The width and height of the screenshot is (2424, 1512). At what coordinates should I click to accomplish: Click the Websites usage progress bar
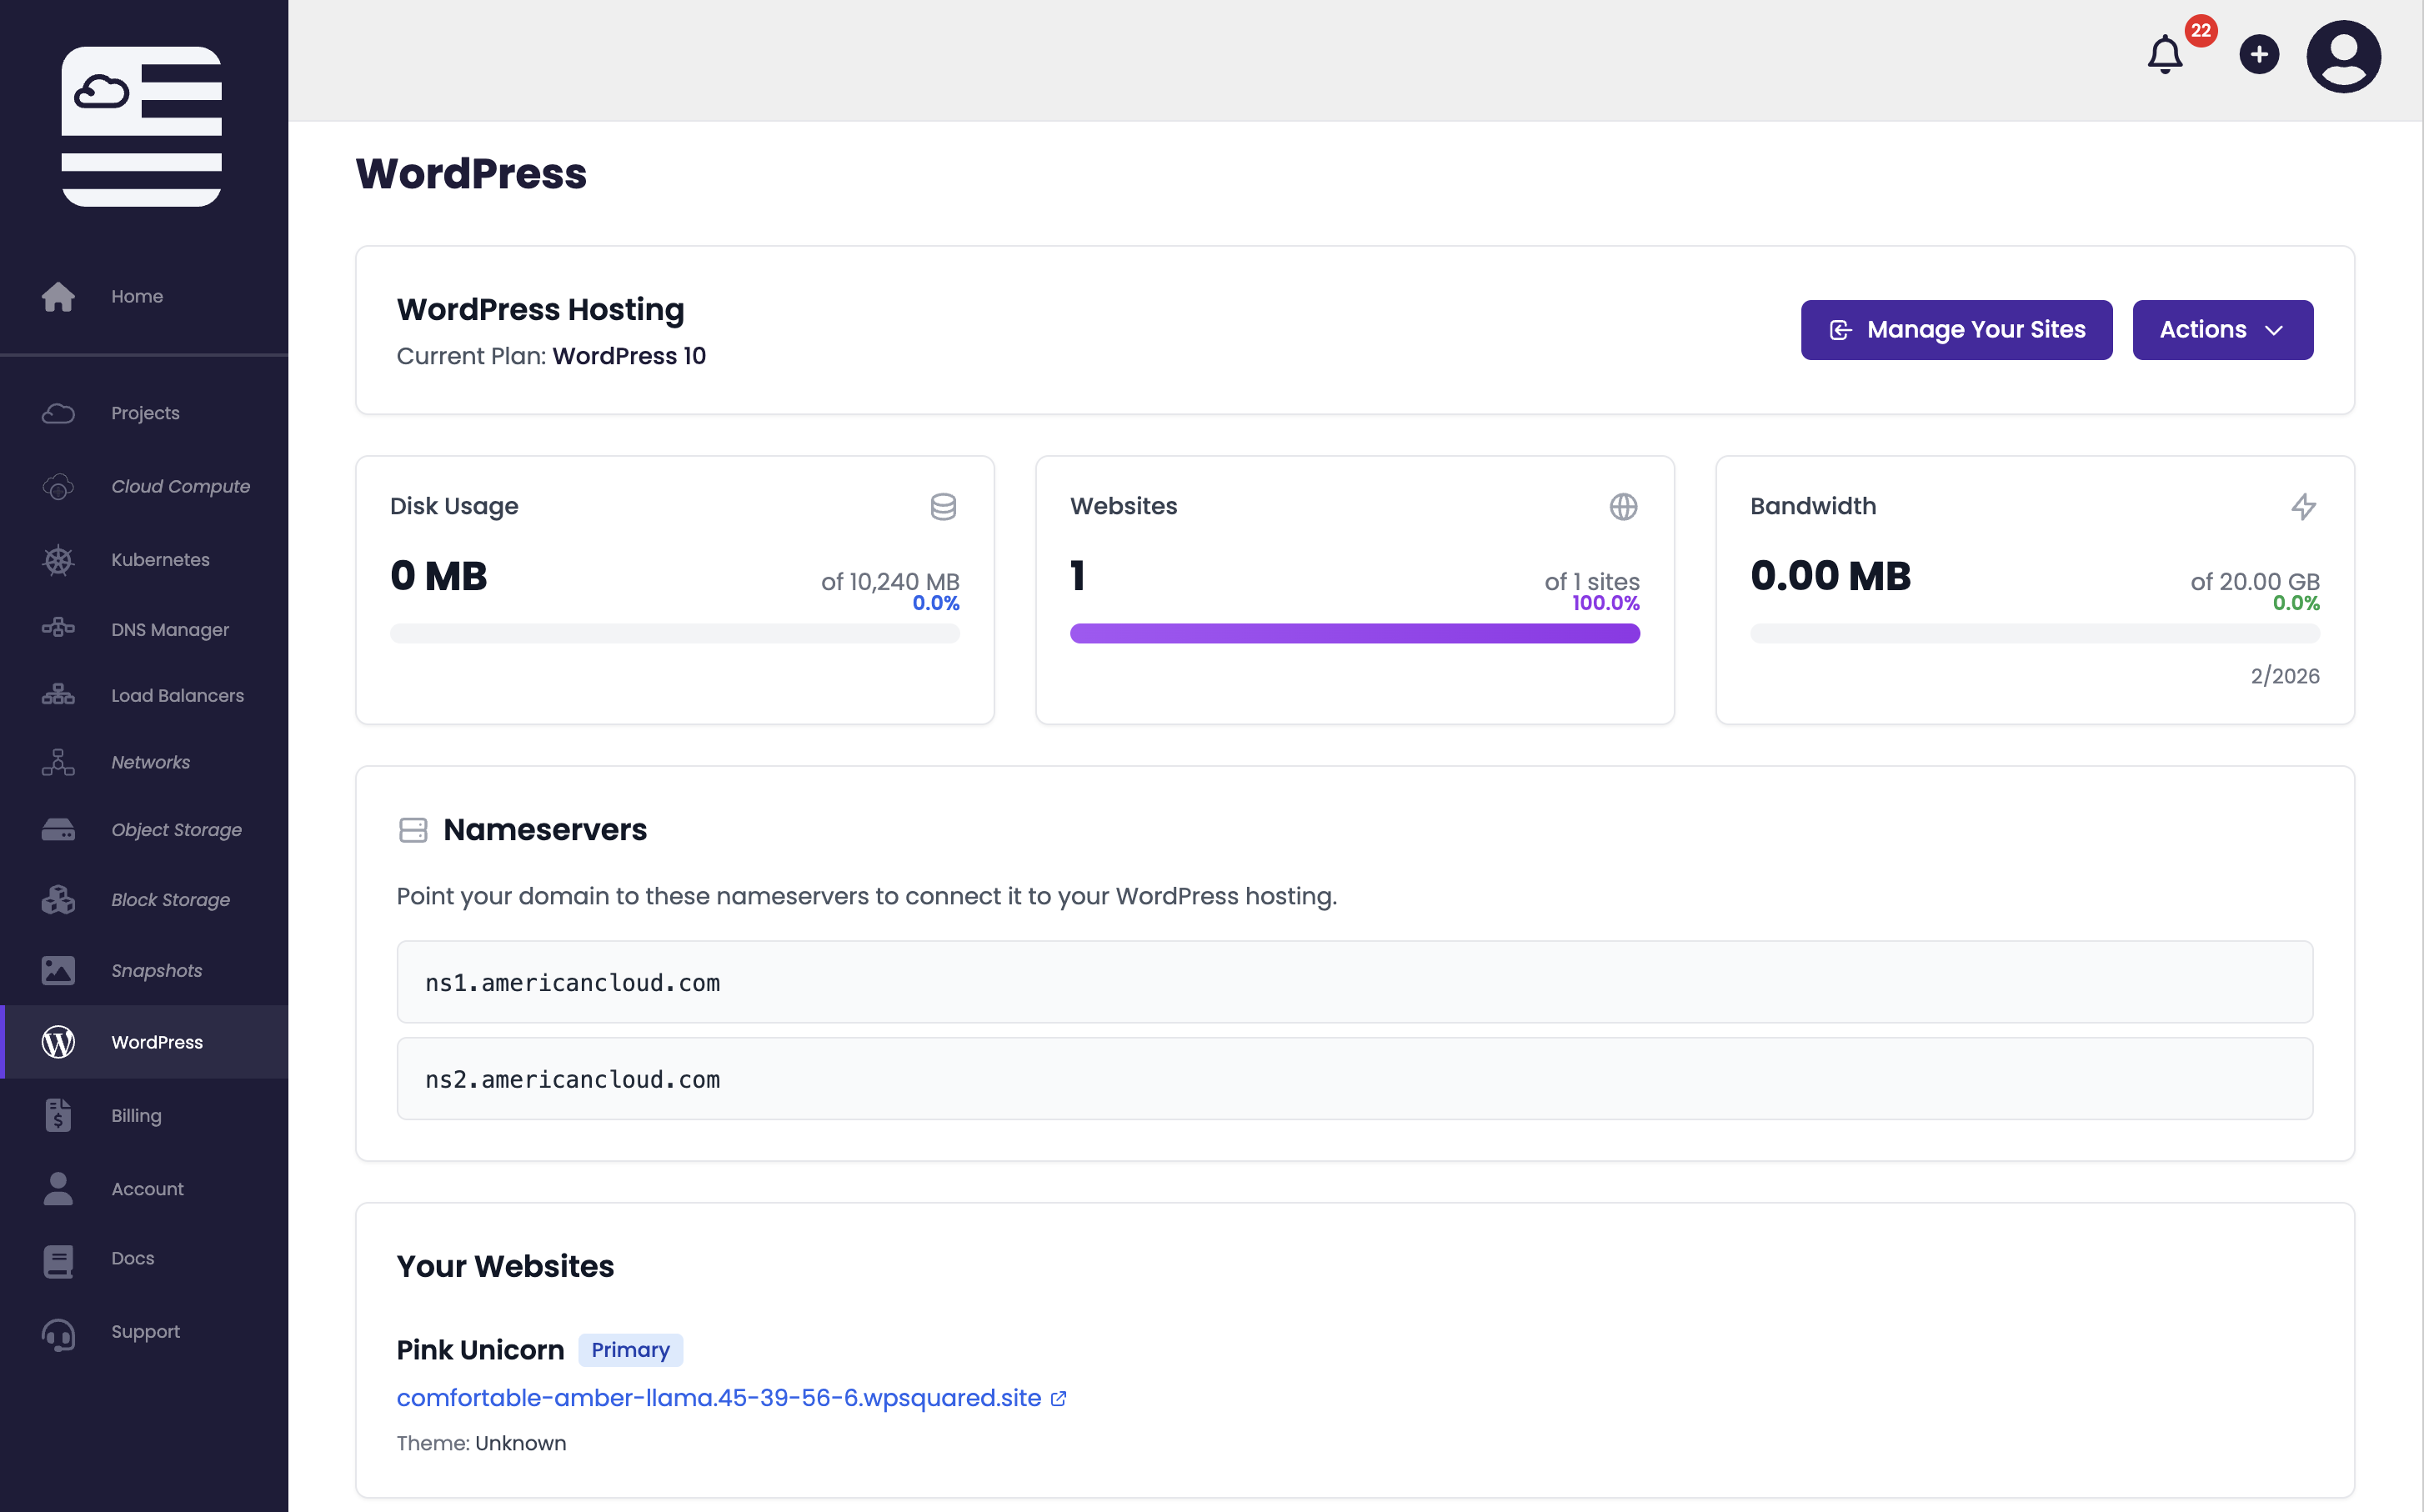click(x=1354, y=634)
